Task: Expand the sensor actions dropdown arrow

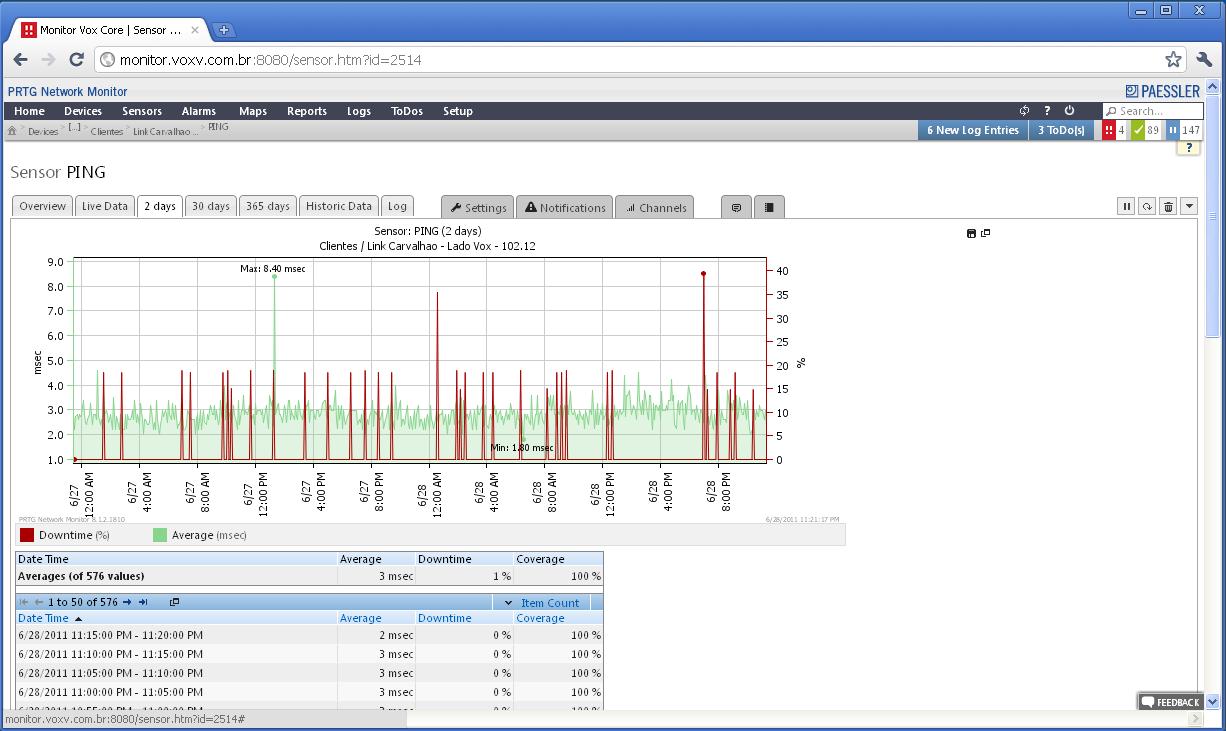Action: point(1189,207)
